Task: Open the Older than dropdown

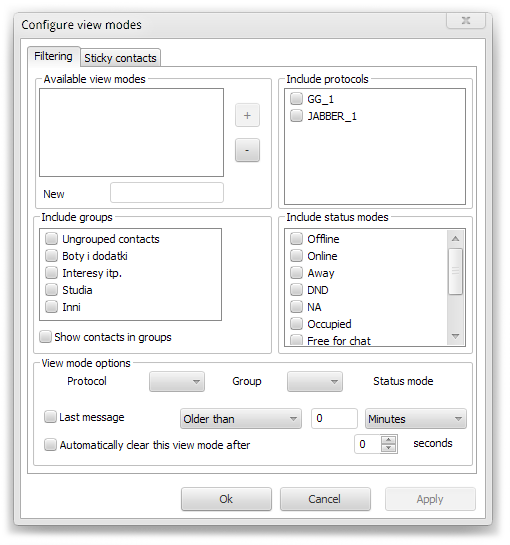Action: point(241,419)
